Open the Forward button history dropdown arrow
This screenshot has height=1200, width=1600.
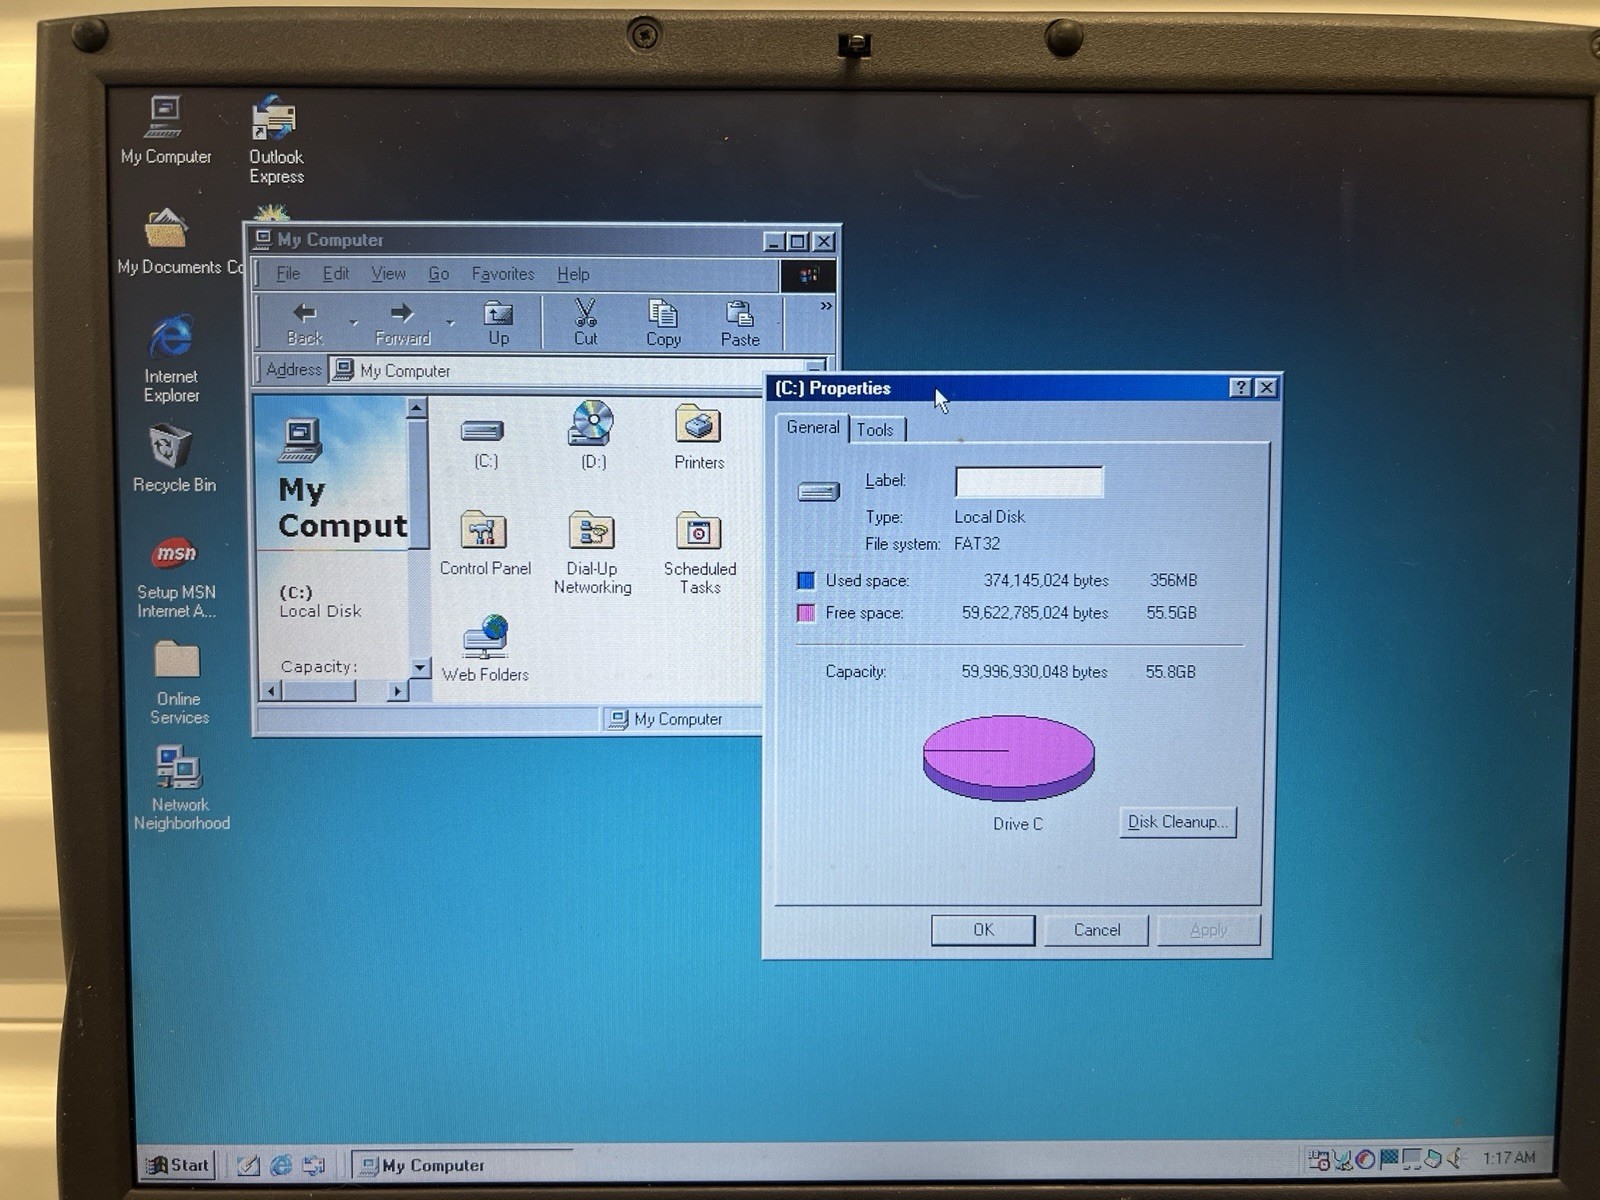click(x=450, y=324)
